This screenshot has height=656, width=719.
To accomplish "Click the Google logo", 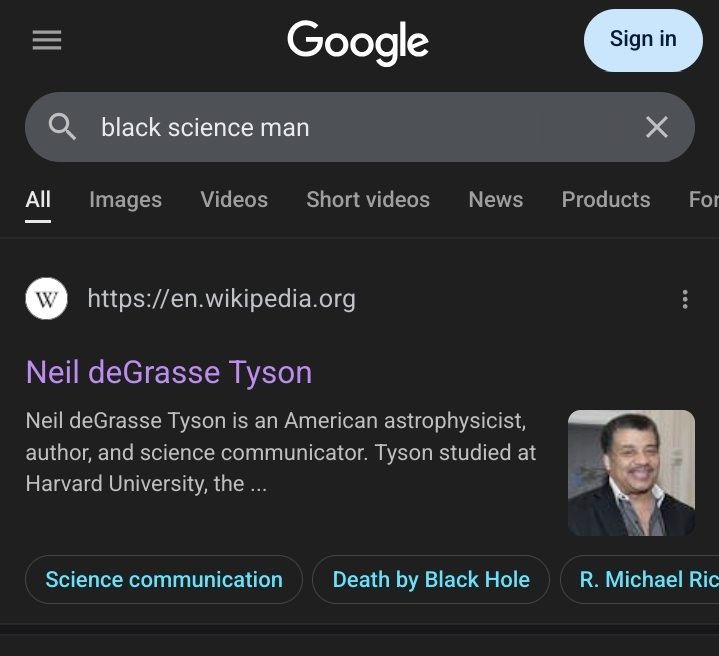I will pos(358,43).
